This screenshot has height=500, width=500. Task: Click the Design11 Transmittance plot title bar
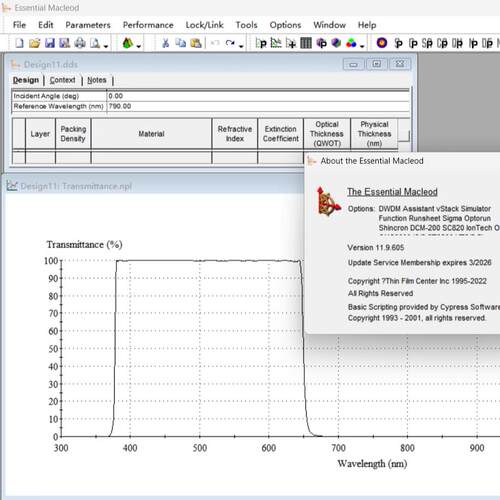pyautogui.click(x=153, y=186)
